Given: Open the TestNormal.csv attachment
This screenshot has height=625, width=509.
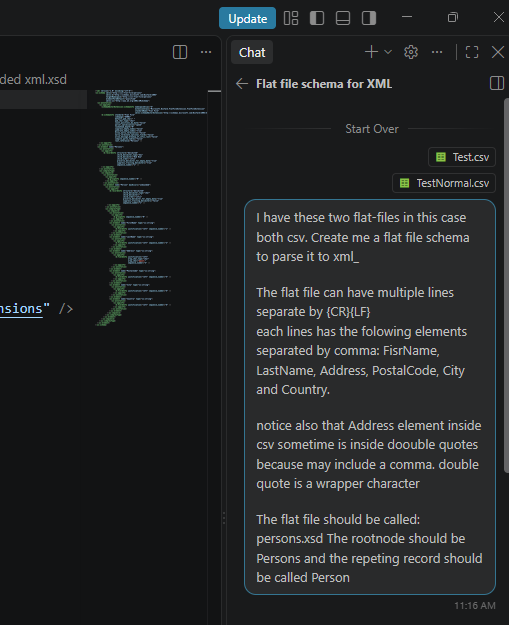Looking at the screenshot, I should pos(444,183).
